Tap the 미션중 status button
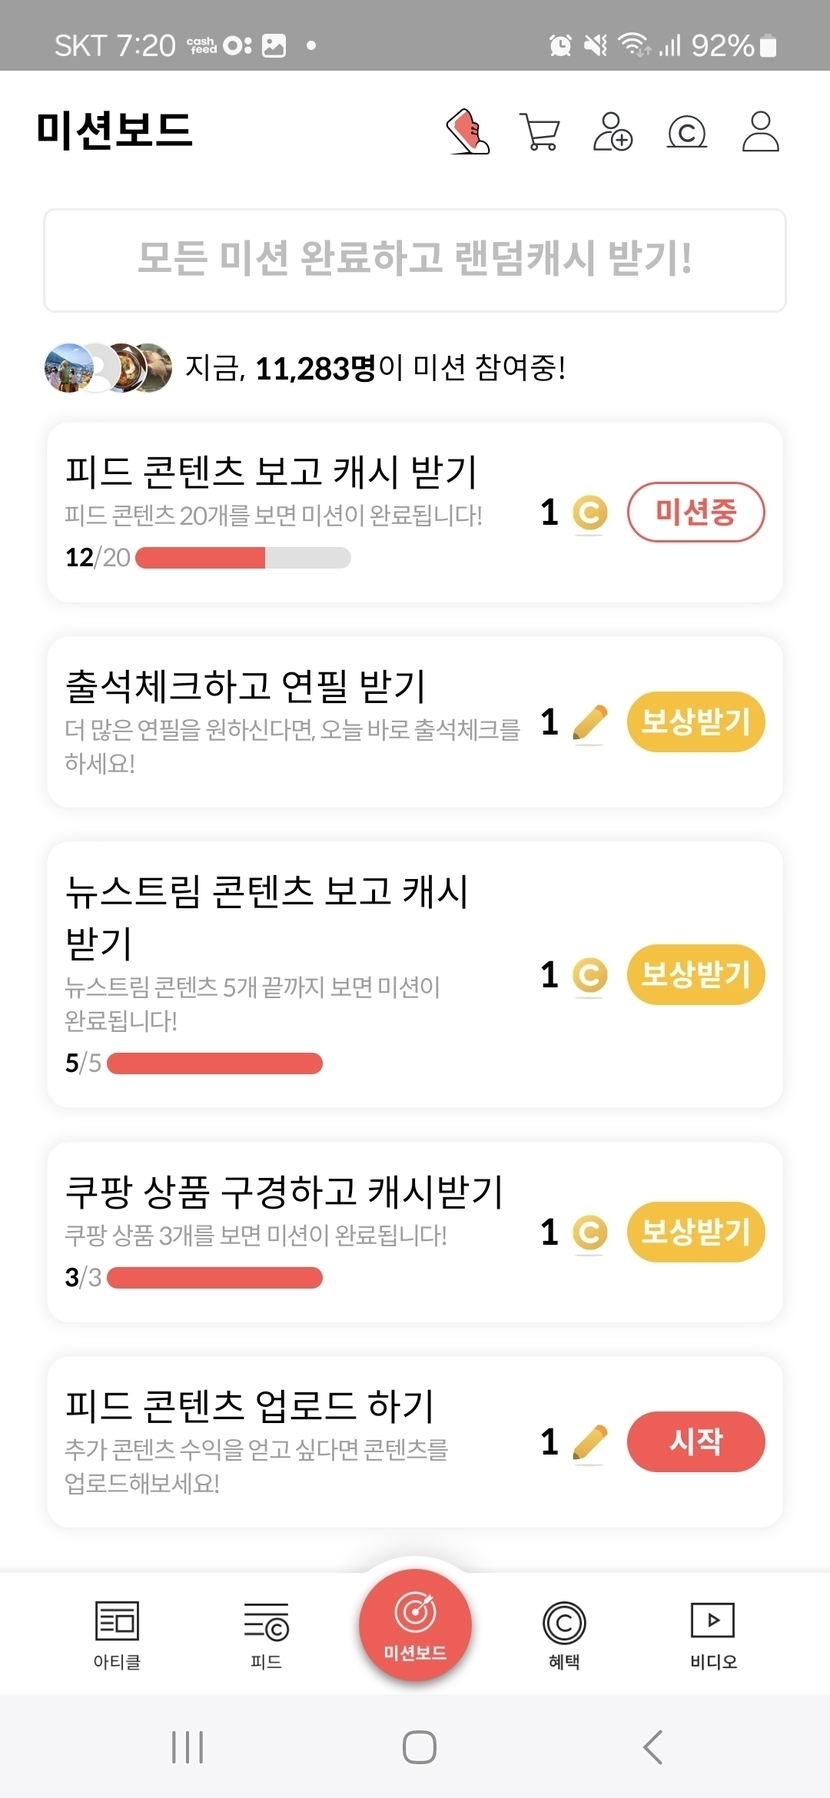 click(696, 512)
